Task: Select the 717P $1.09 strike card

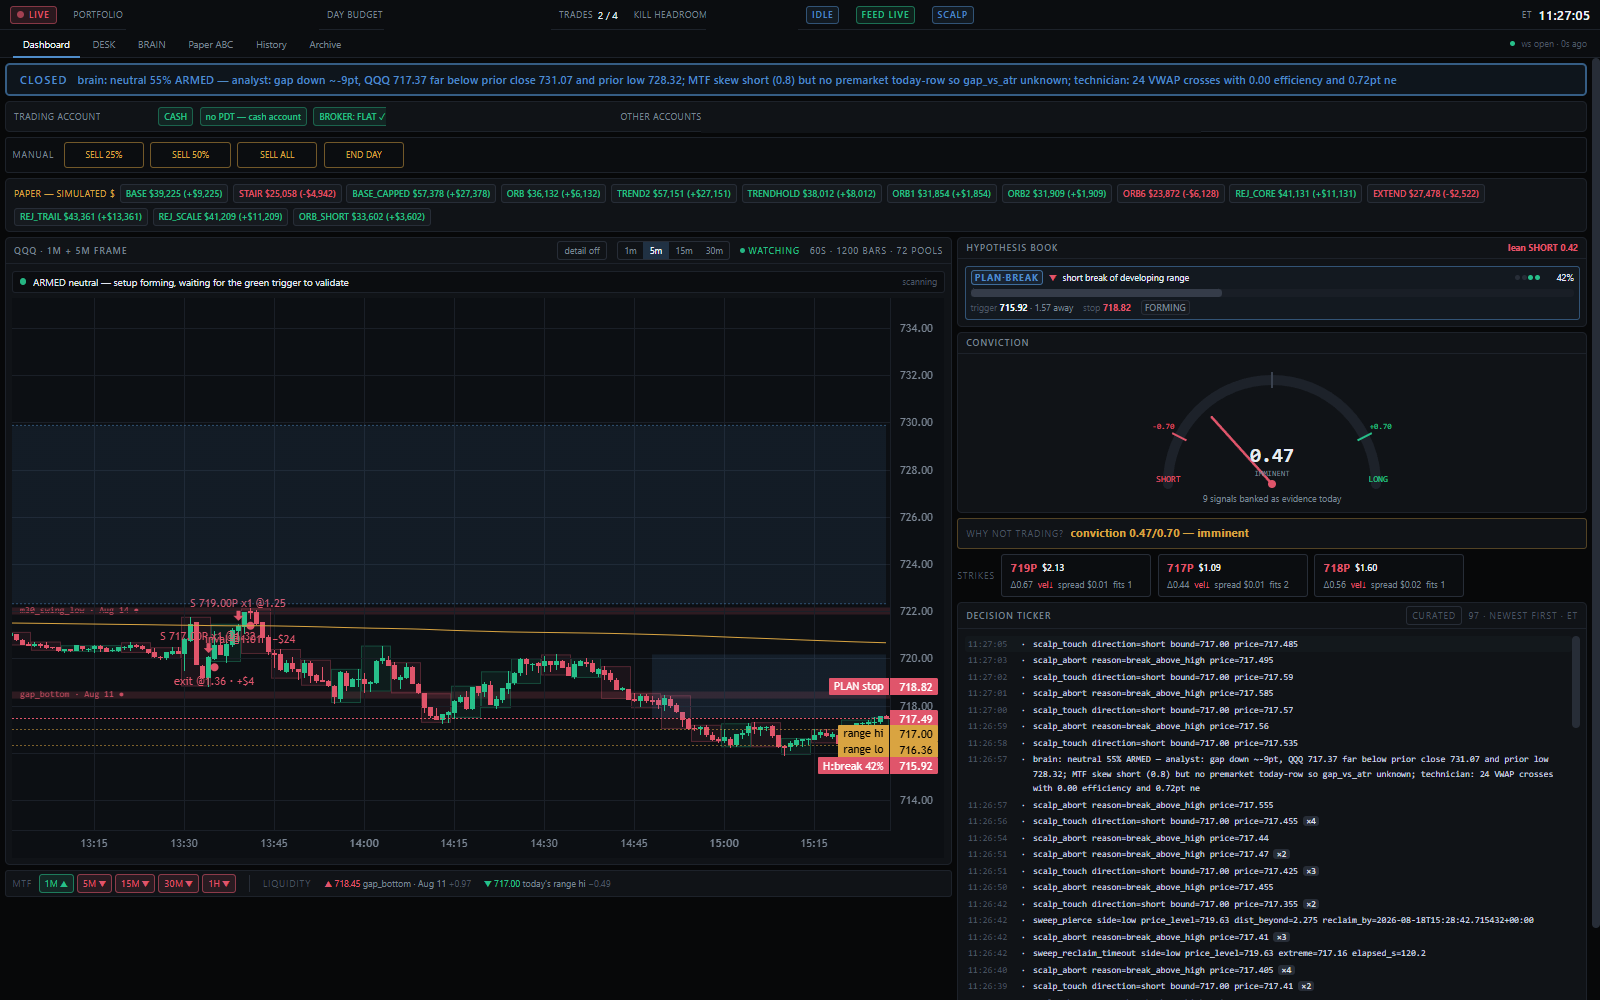Action: click(1232, 576)
